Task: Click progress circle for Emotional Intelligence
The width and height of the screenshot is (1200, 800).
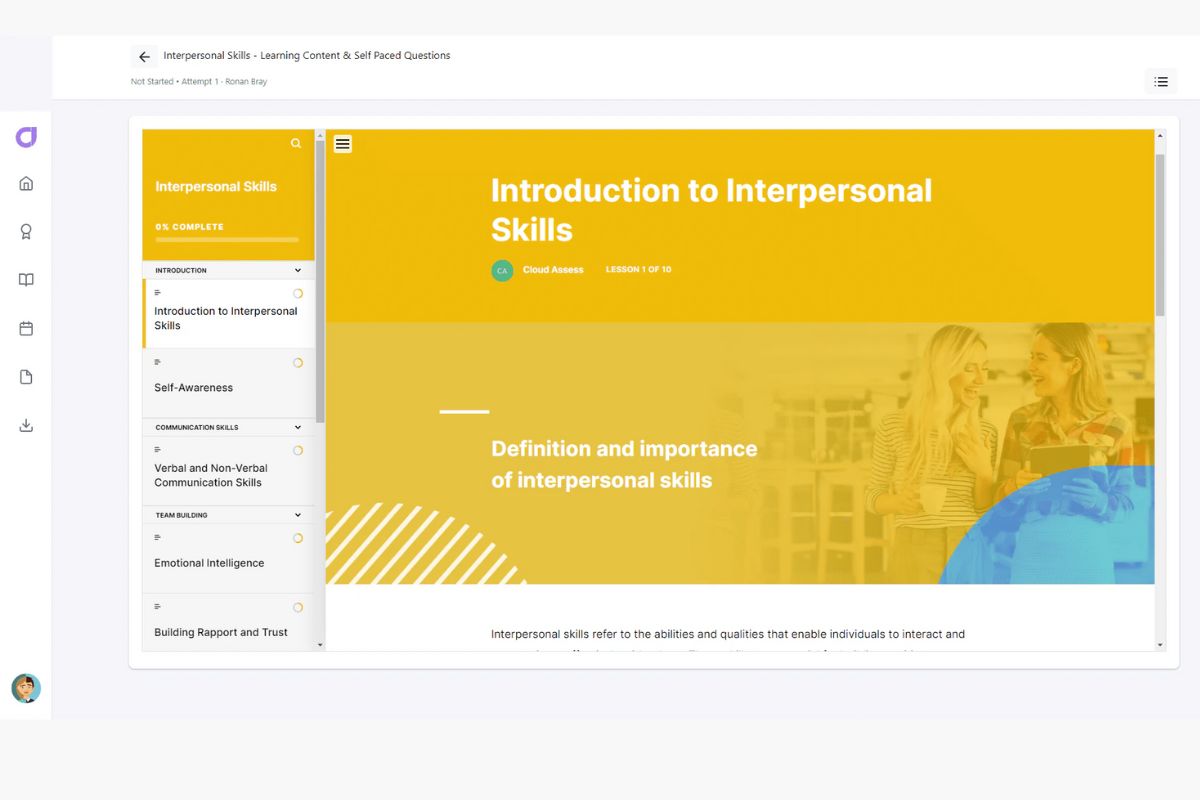Action: click(x=298, y=538)
